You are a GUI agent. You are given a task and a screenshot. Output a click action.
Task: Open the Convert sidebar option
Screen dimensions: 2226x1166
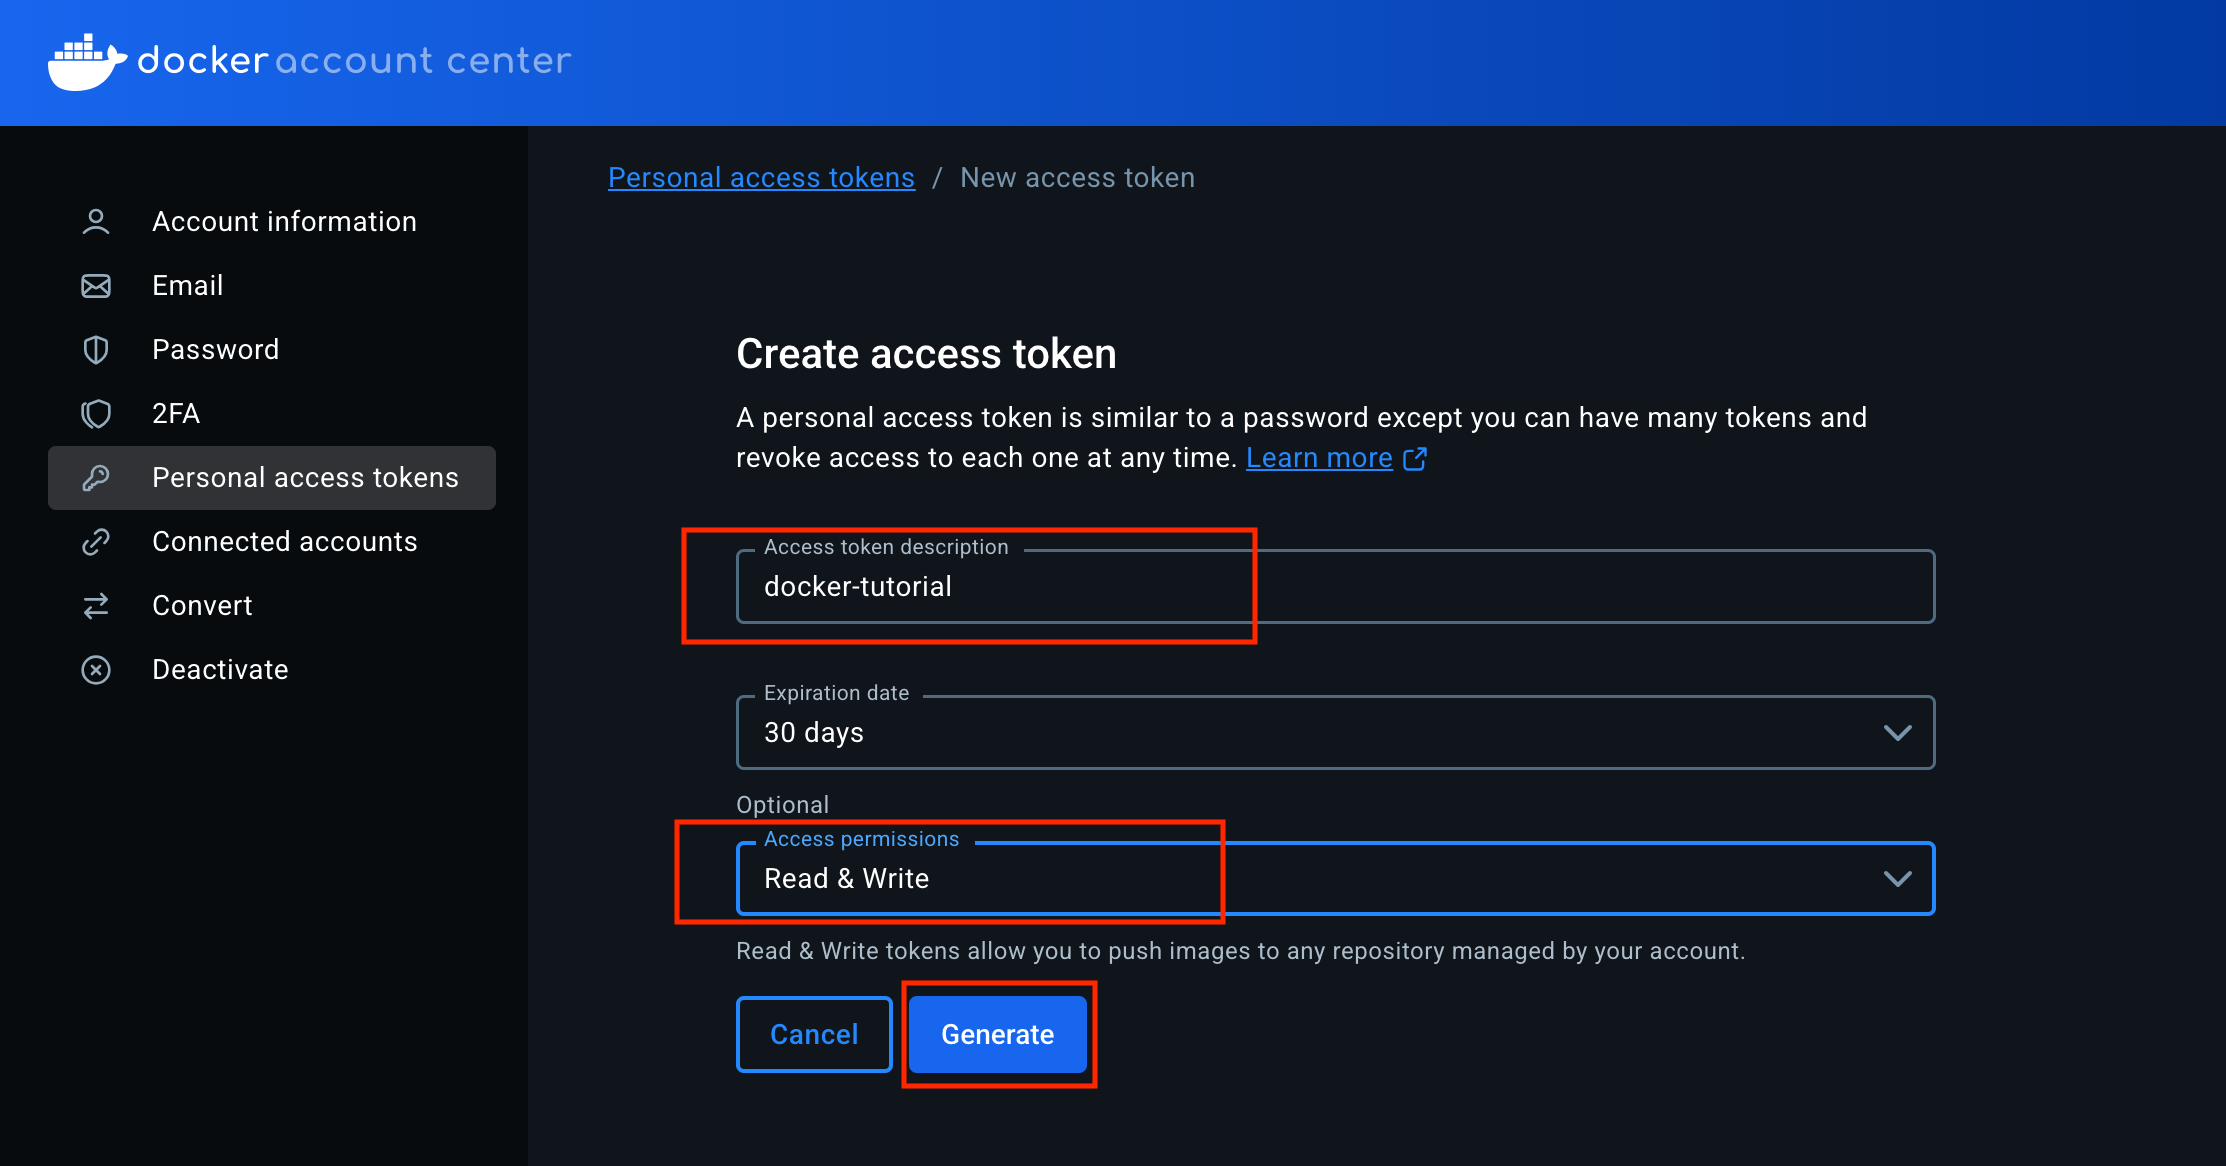tap(272, 606)
